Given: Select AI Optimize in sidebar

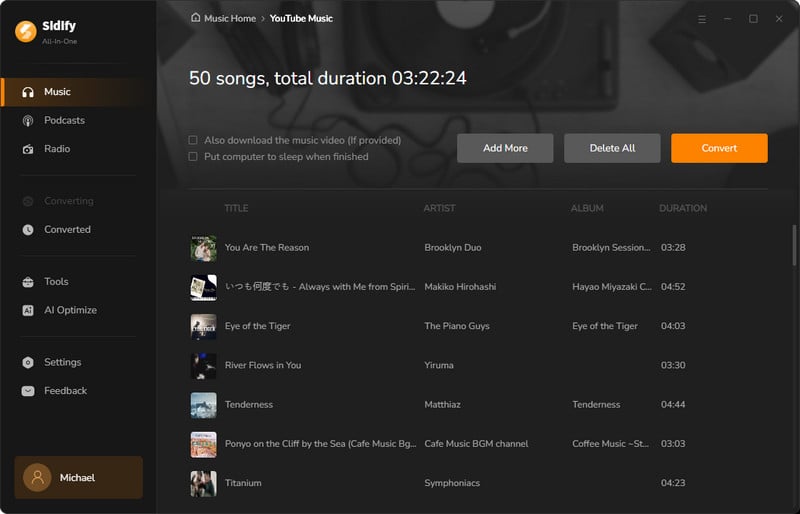Looking at the screenshot, I should (x=80, y=310).
